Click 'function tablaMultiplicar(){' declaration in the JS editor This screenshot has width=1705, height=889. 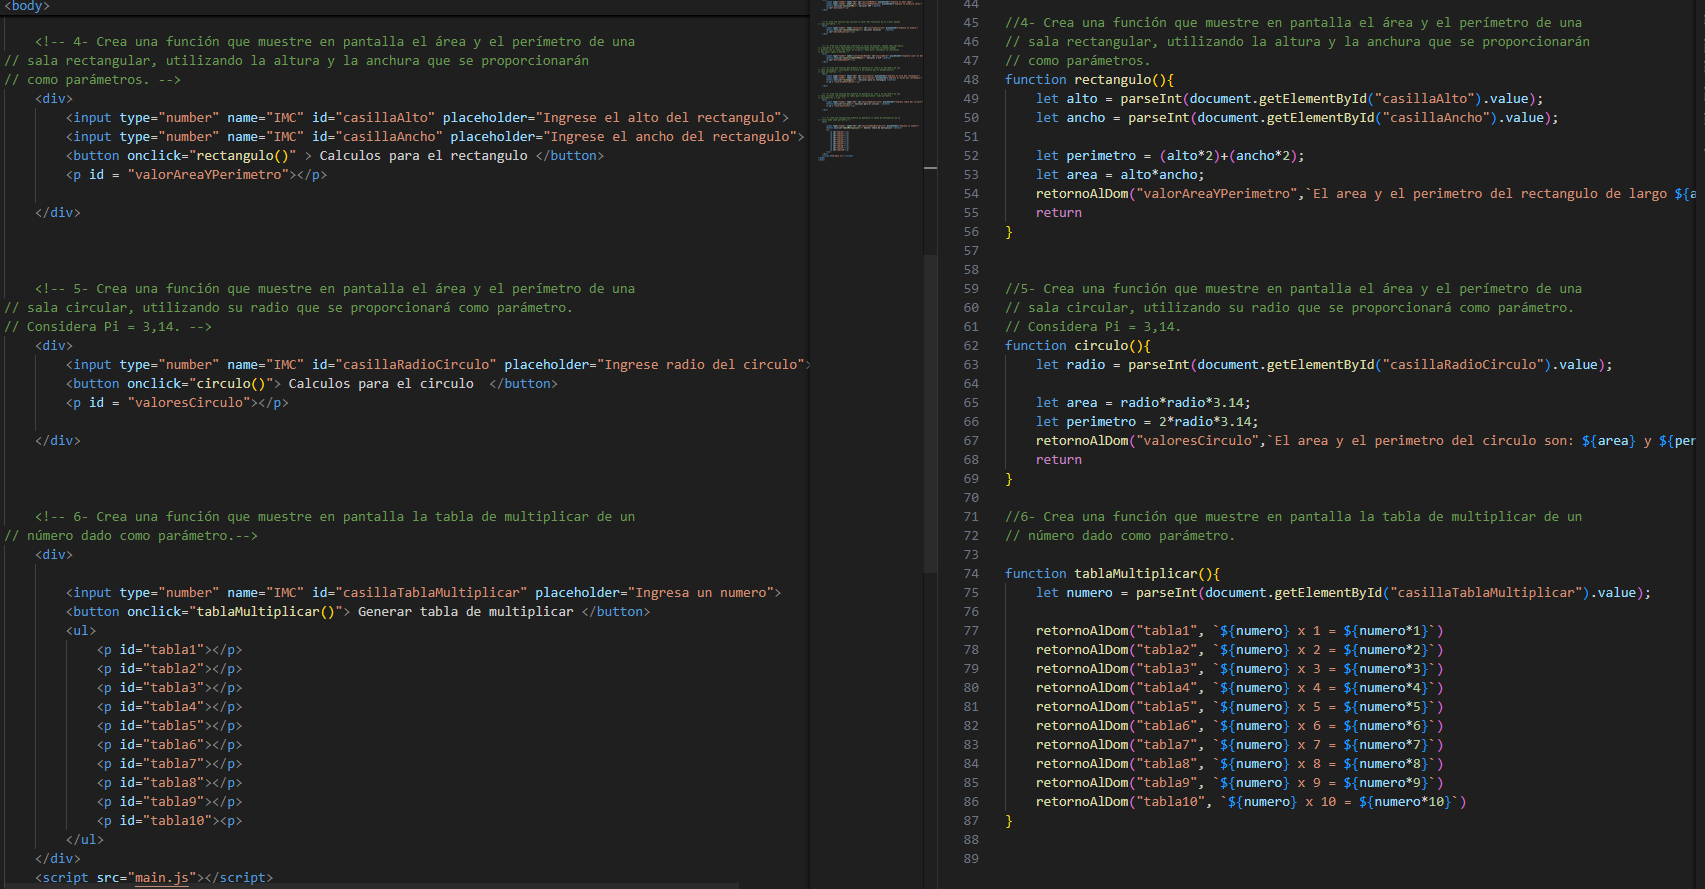click(1112, 574)
